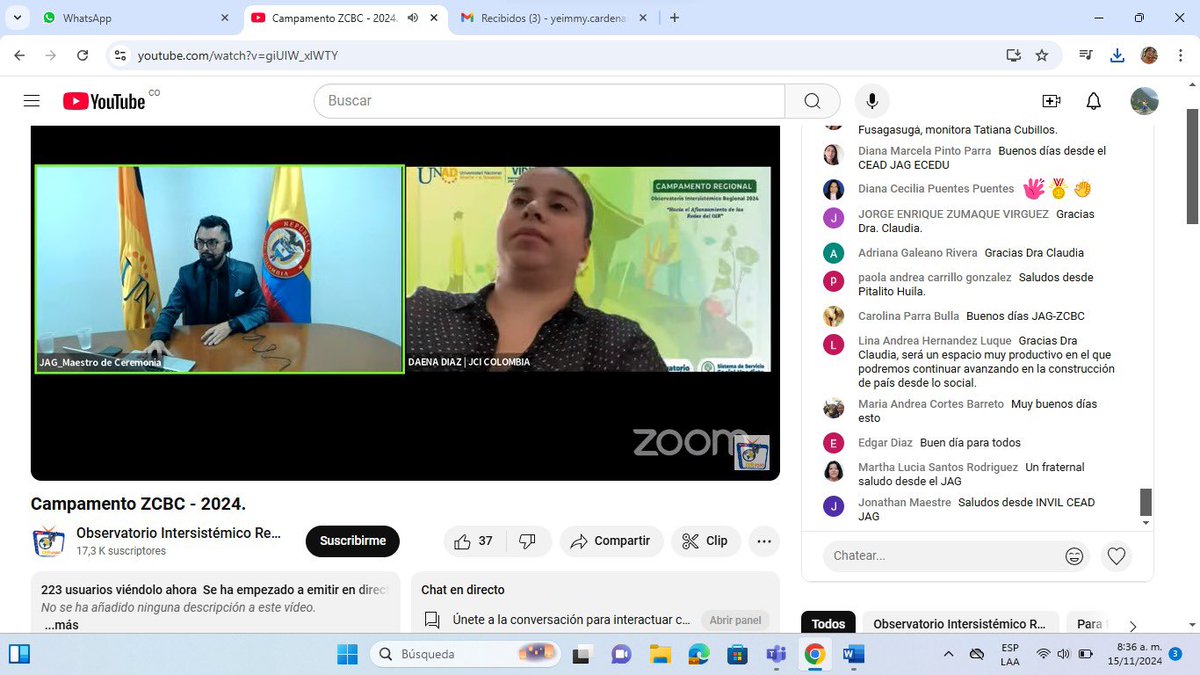Click Lina Andrea Hernandez Luque chat name
This screenshot has width=1200, height=675.
click(935, 341)
